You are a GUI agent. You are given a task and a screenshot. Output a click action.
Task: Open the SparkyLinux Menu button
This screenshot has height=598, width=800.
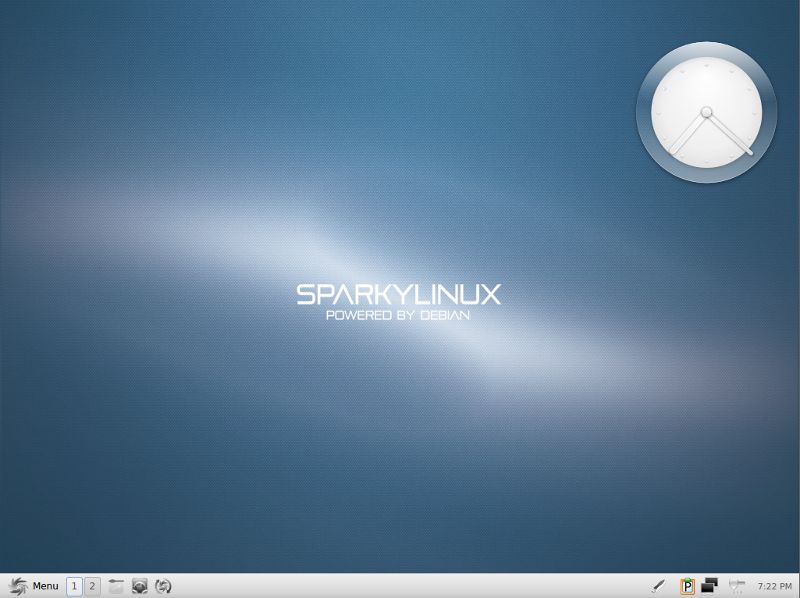click(34, 586)
